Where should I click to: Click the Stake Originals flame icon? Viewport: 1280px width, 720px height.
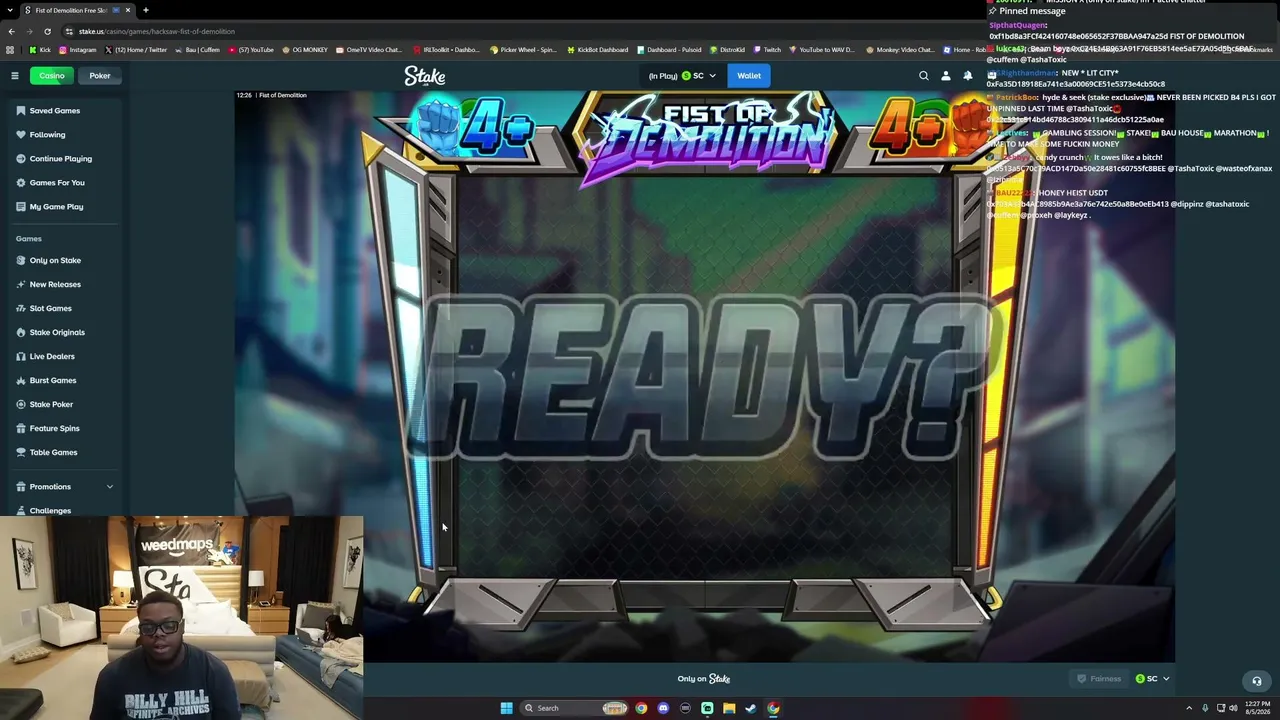click(x=21, y=333)
